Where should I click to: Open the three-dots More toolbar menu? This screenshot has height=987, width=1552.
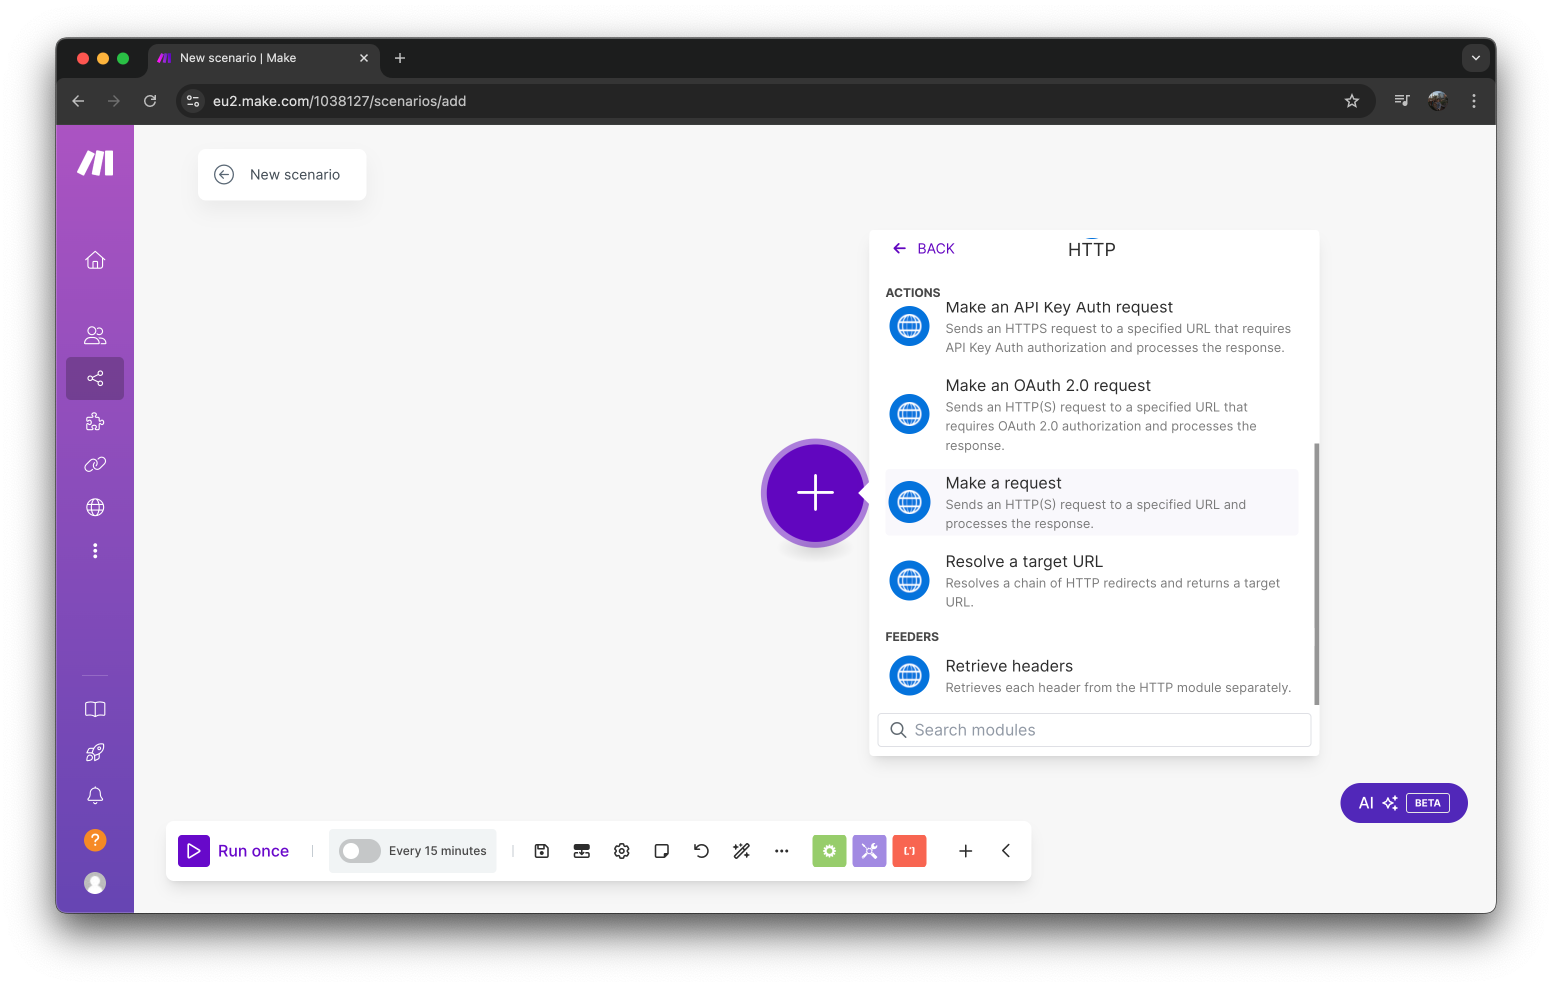coord(782,851)
